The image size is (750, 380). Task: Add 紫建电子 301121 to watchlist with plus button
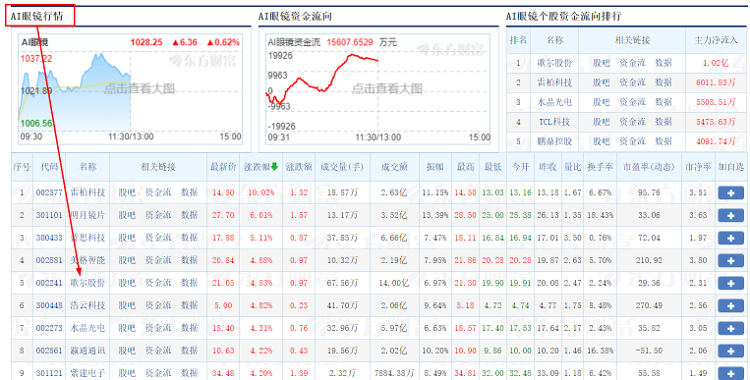click(730, 373)
